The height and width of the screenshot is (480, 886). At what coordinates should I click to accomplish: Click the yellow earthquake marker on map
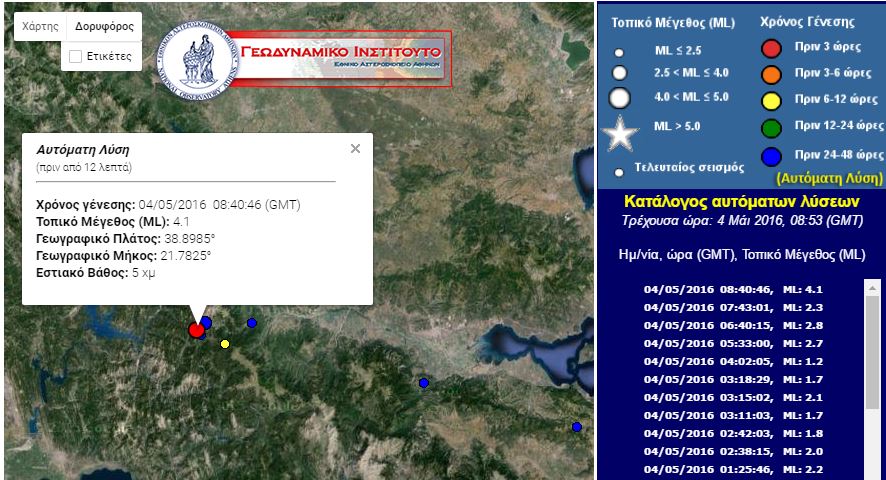click(x=225, y=344)
